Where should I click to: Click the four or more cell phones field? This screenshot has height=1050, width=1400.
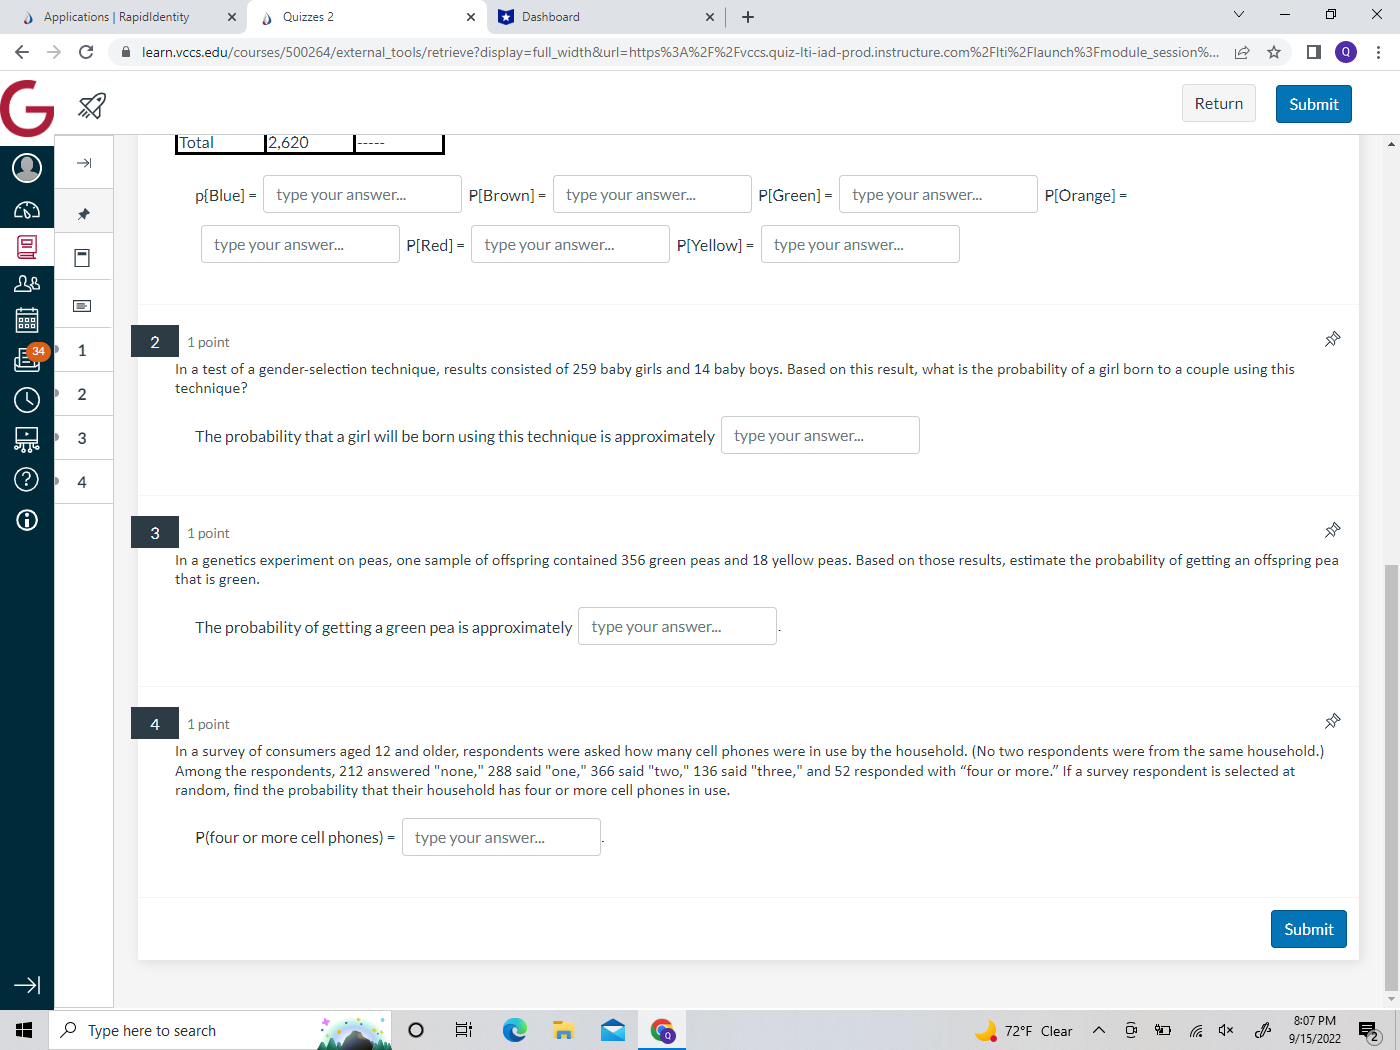[x=501, y=837]
